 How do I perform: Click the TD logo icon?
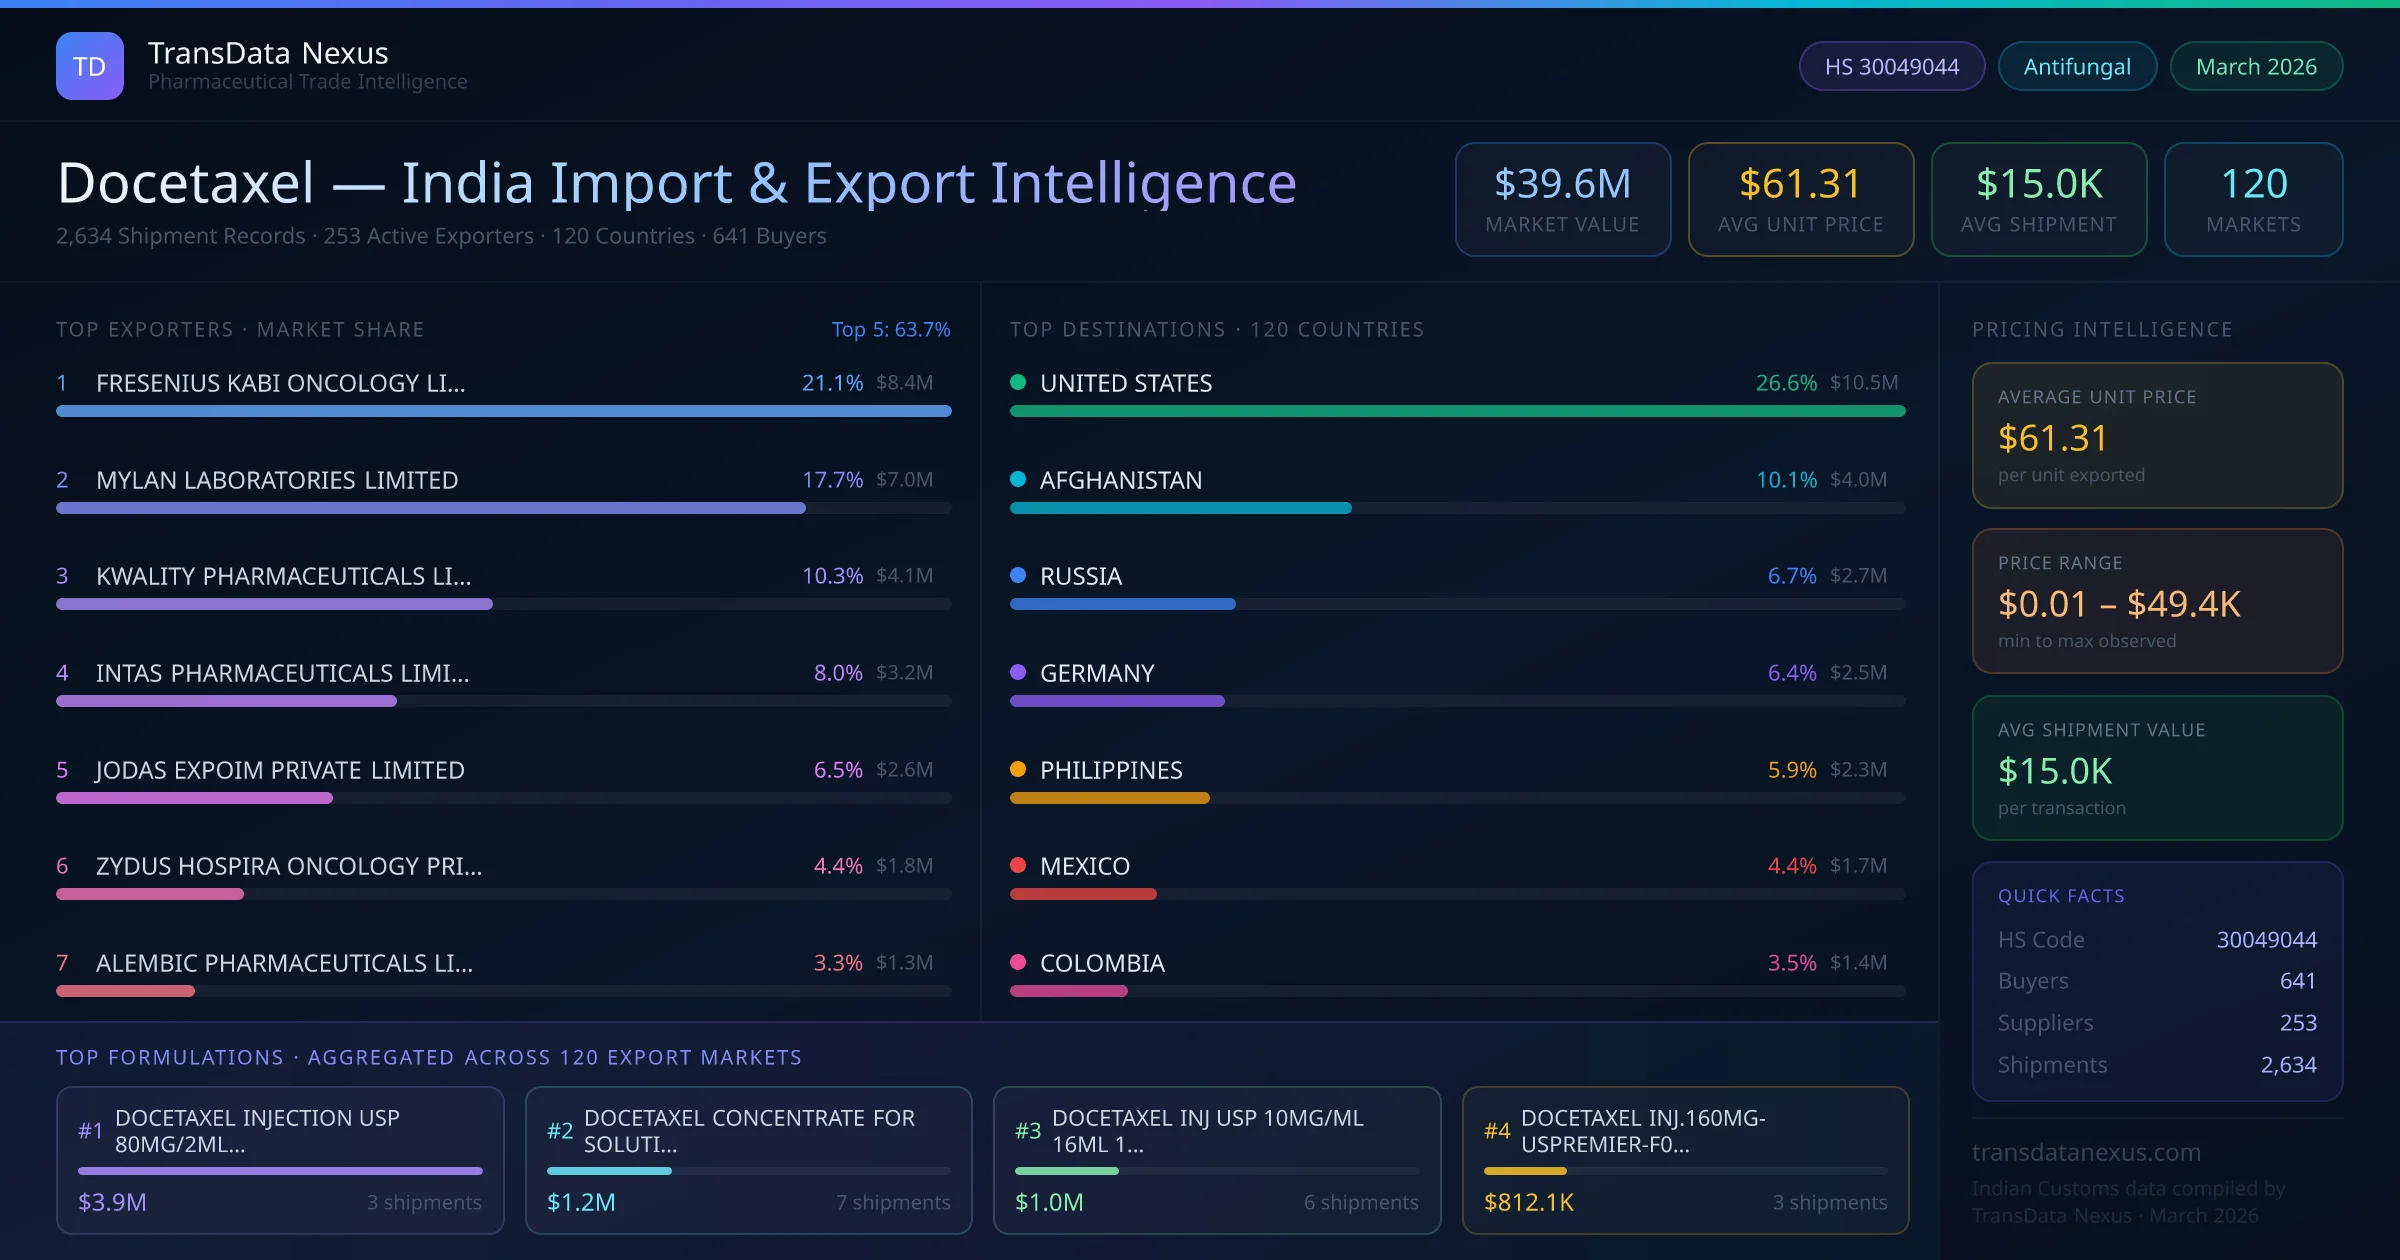(89, 66)
